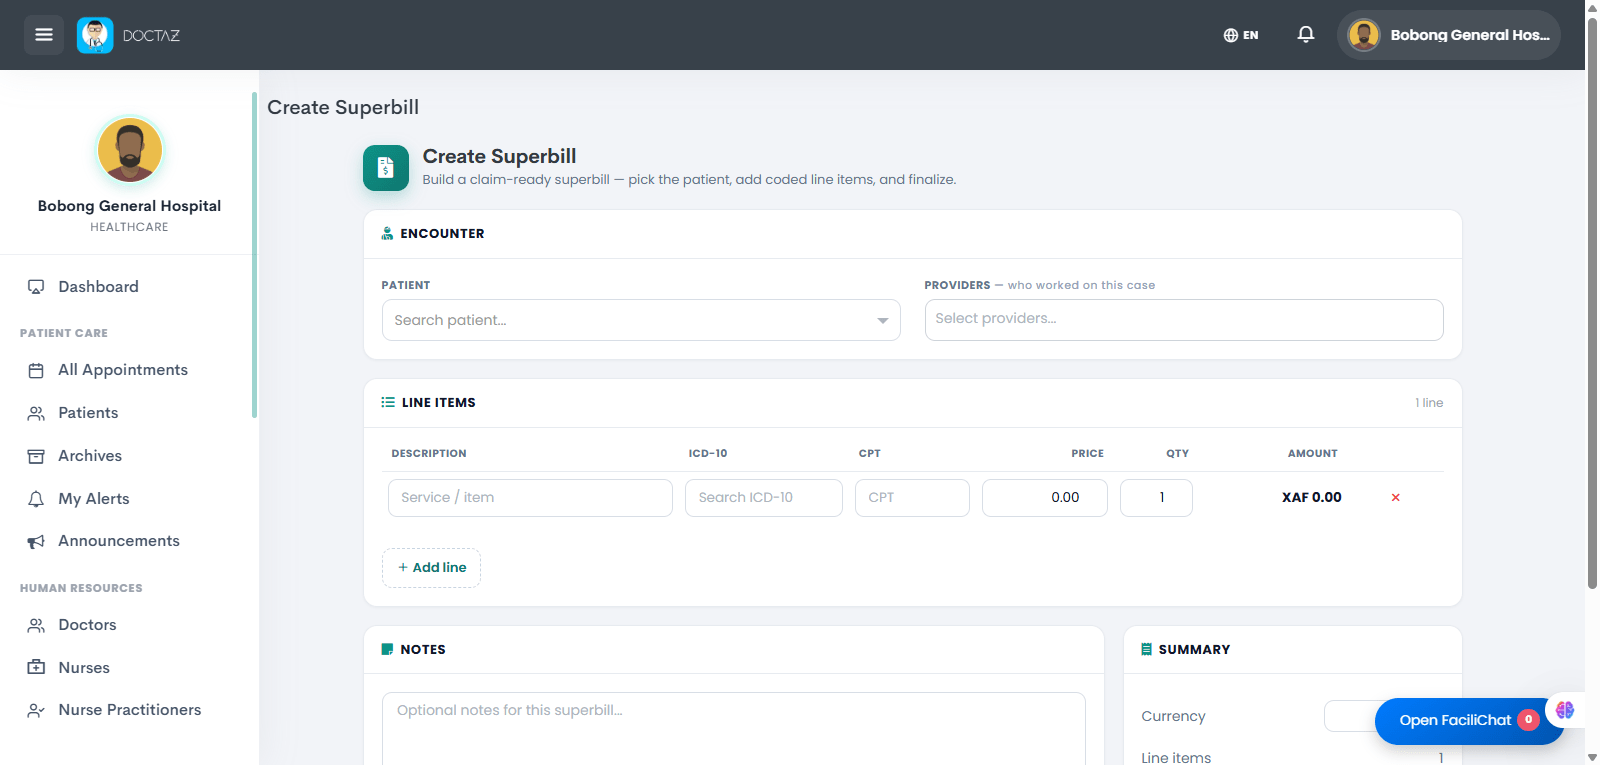This screenshot has width=1600, height=765.
Task: Open Patients in sidebar
Action: pyautogui.click(x=88, y=413)
